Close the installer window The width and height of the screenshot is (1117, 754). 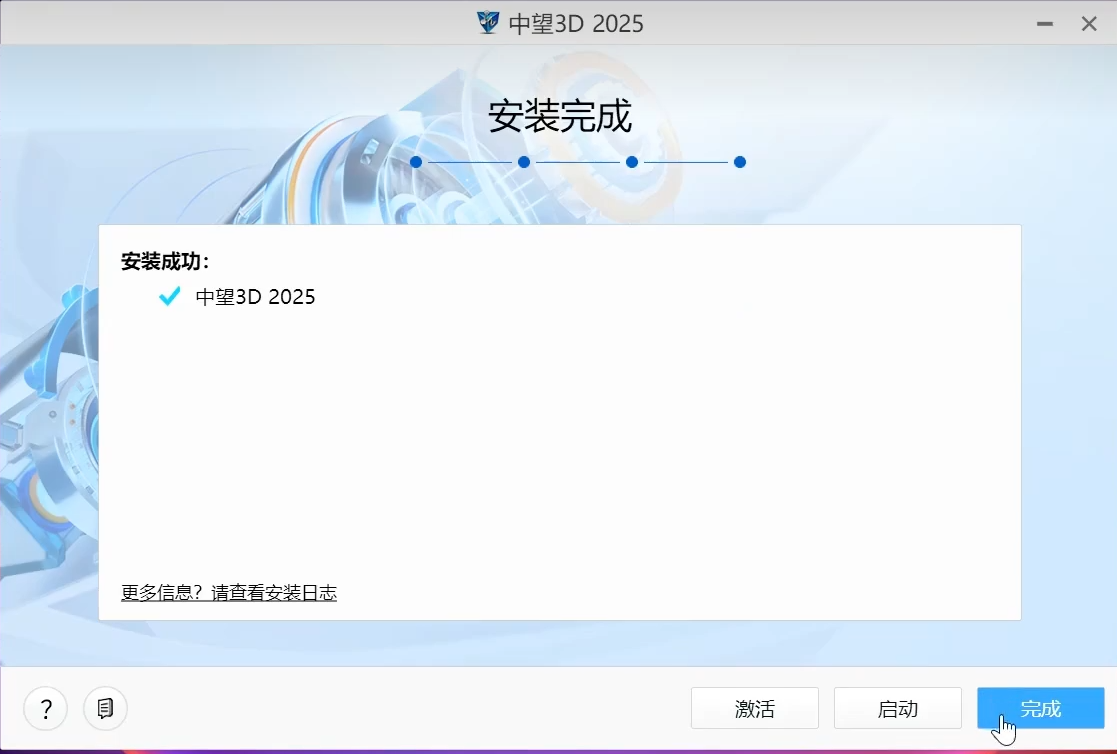[1089, 24]
